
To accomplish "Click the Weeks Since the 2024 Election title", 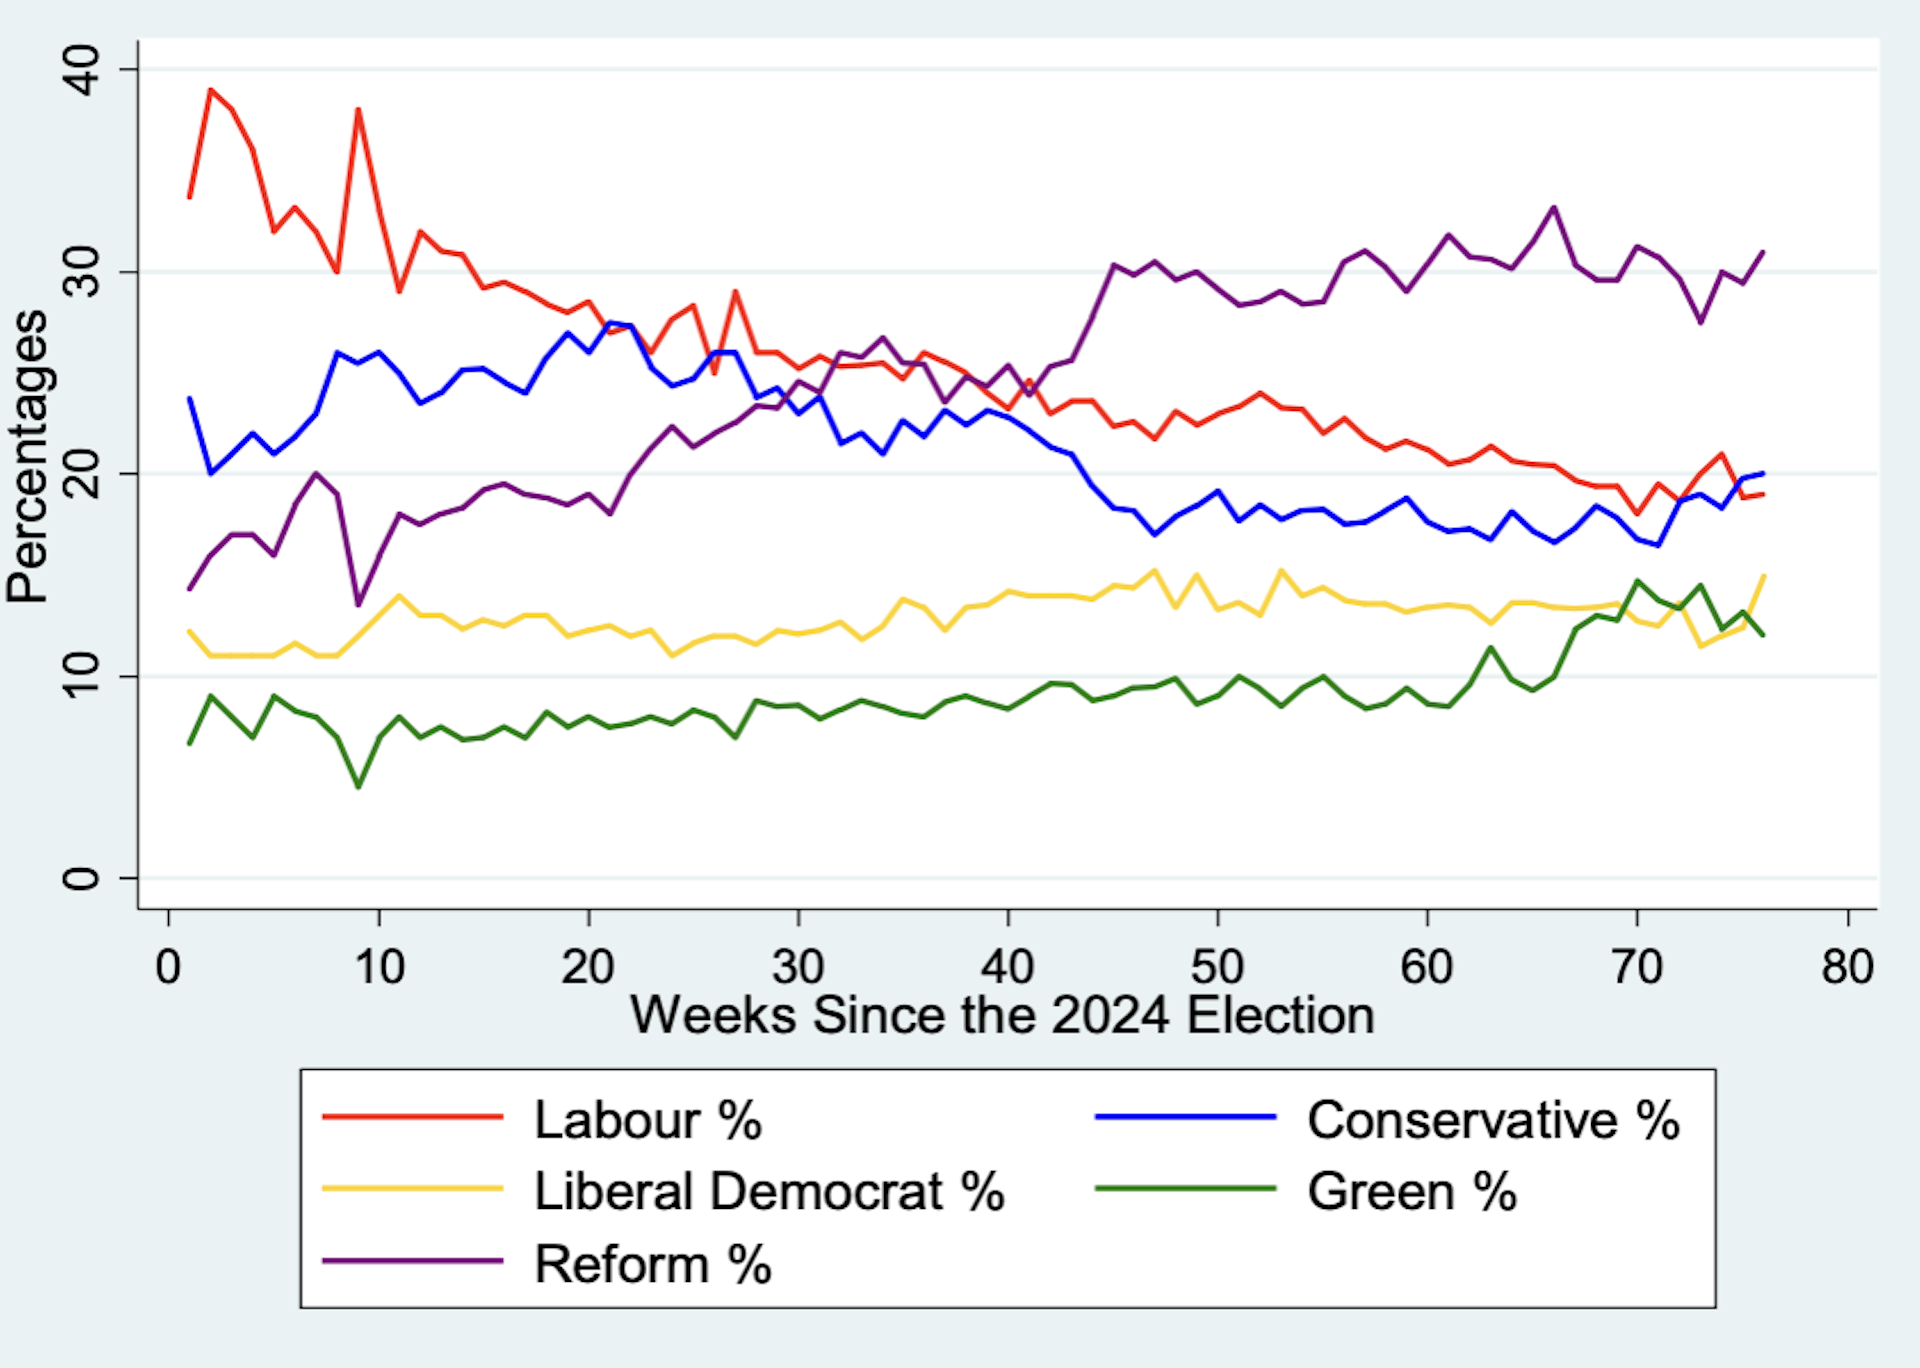I will [1002, 1016].
